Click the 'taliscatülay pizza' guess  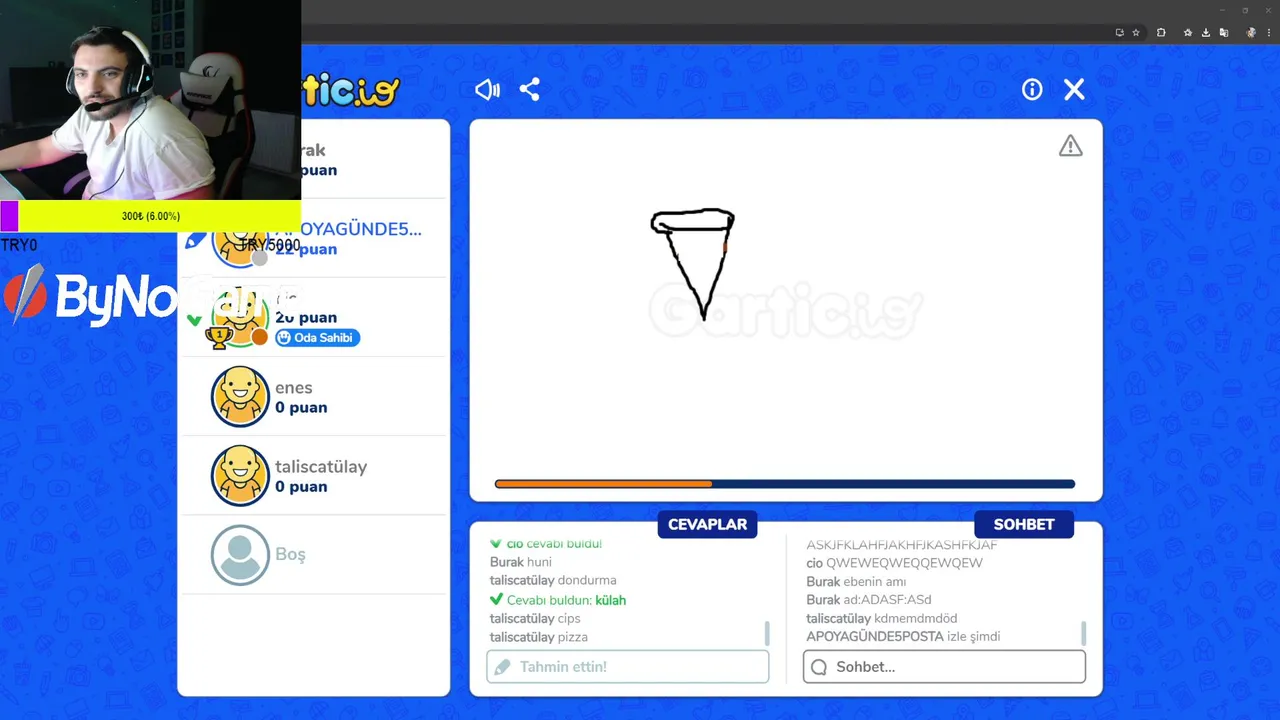[539, 637]
